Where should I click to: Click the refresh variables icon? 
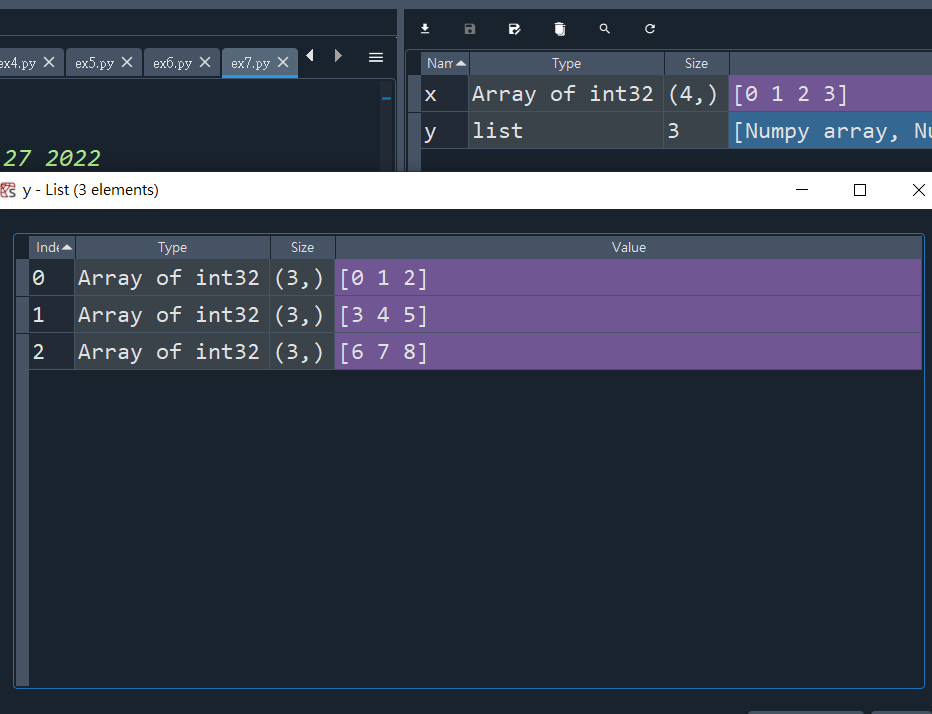(650, 29)
